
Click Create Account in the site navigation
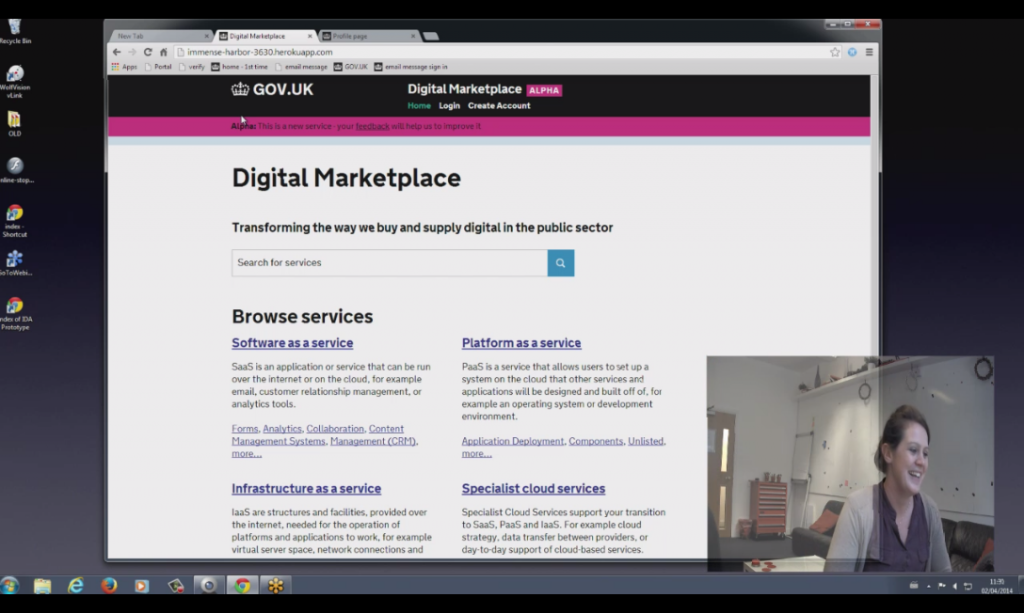pos(499,106)
